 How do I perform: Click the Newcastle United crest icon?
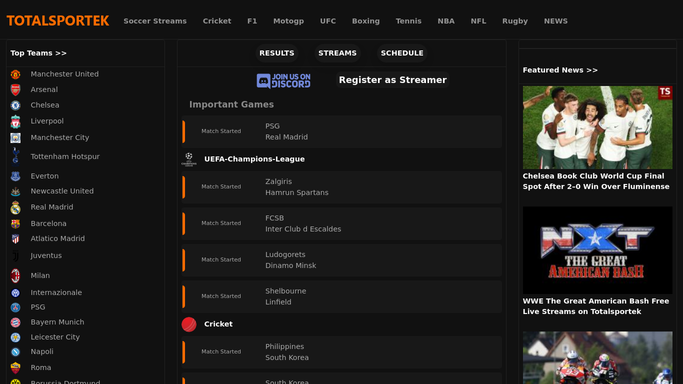[15, 192]
